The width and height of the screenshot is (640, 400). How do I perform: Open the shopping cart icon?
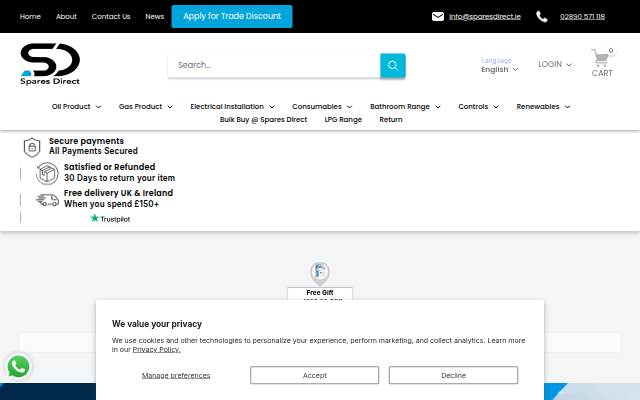click(600, 58)
